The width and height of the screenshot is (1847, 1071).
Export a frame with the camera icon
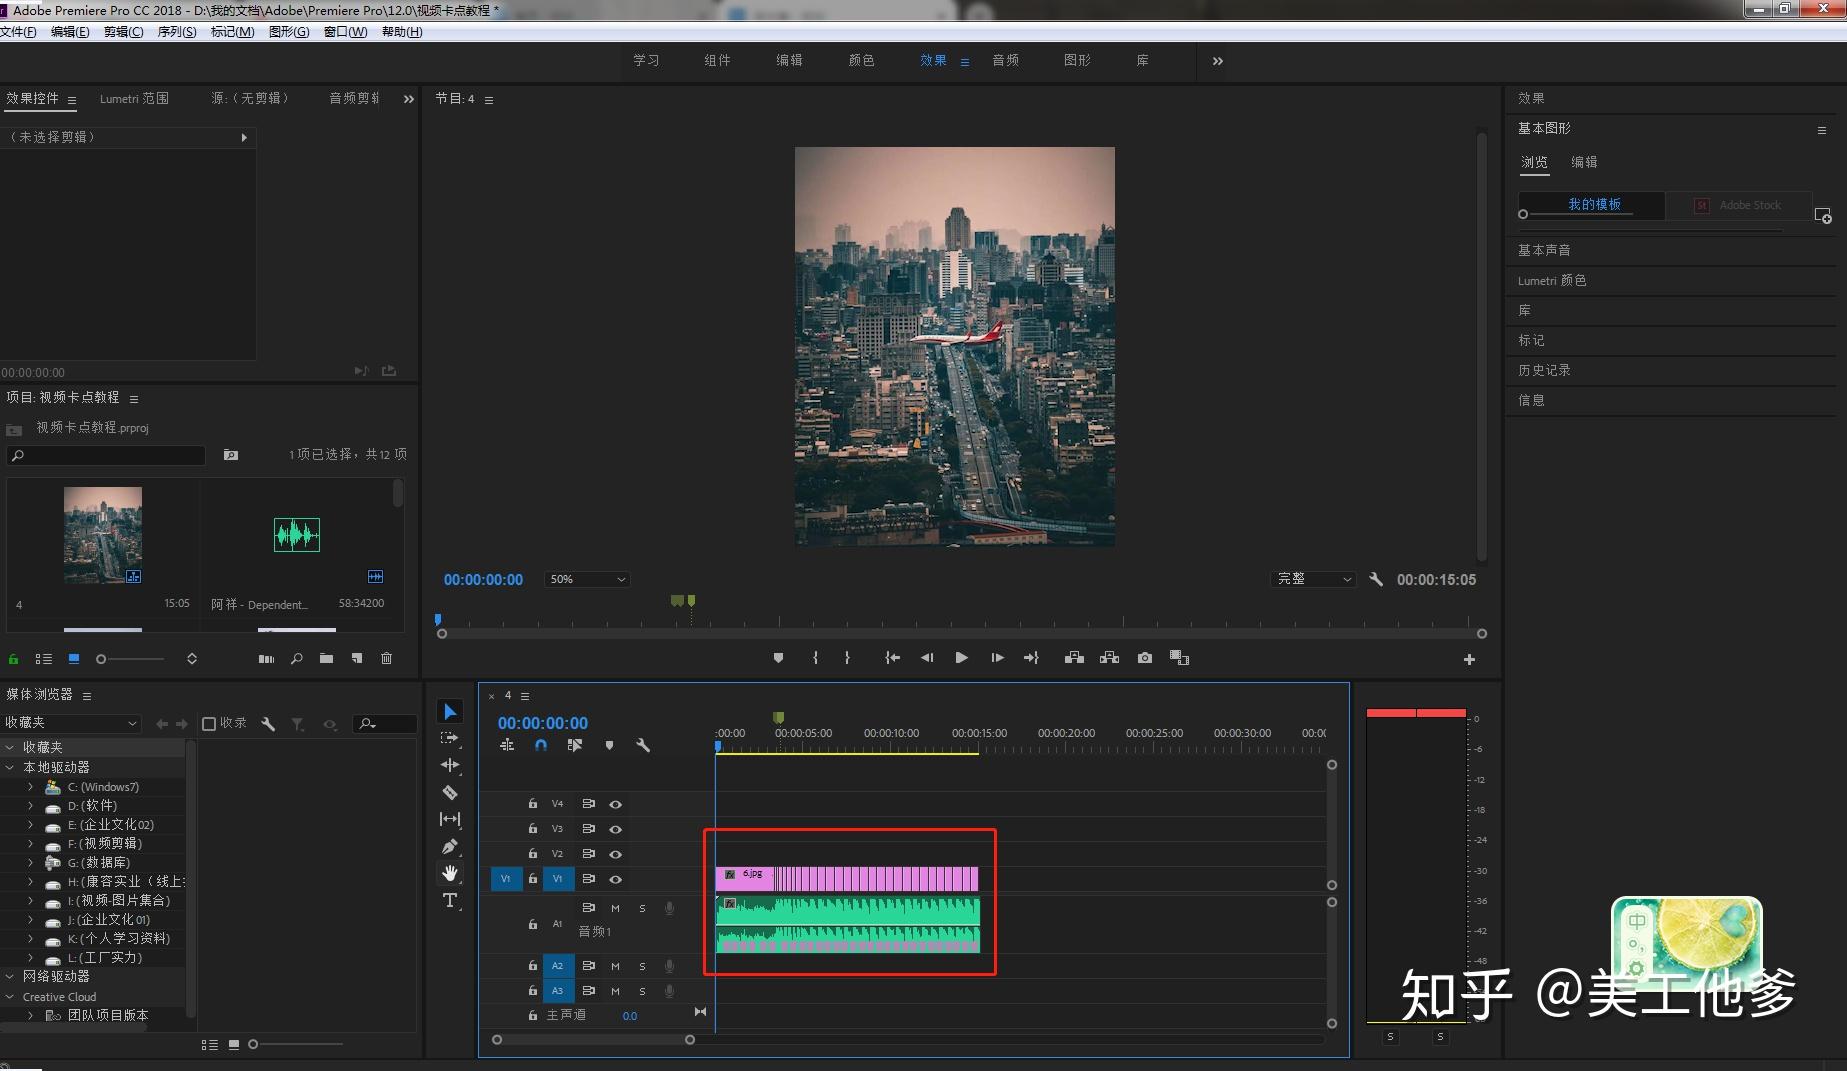point(1145,658)
